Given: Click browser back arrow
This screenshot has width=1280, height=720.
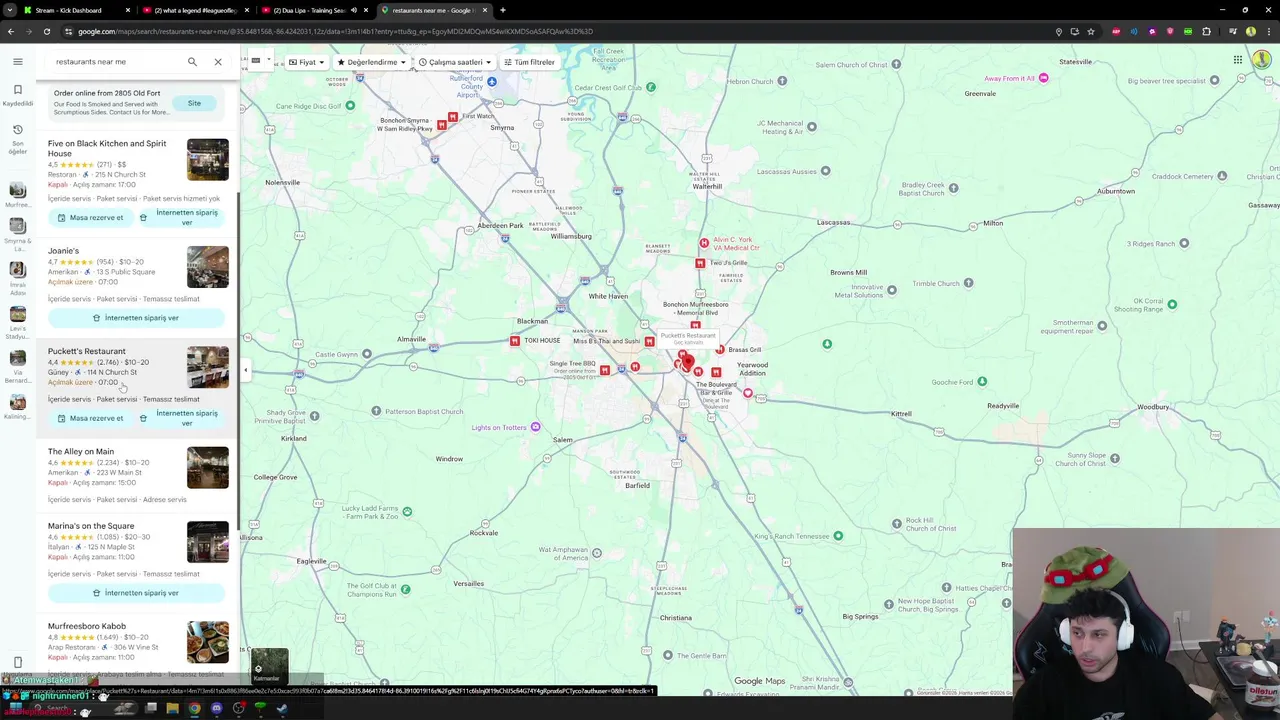Looking at the screenshot, I should point(11,31).
